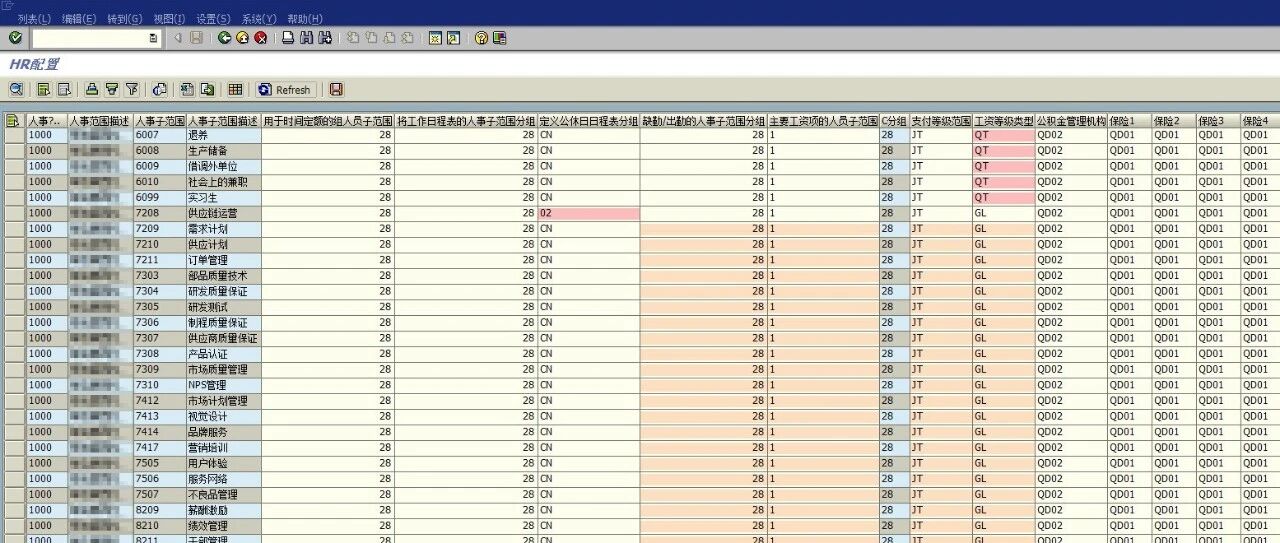Click the 公积金管理机构 column header
1280x543 pixels.
pos(1071,120)
